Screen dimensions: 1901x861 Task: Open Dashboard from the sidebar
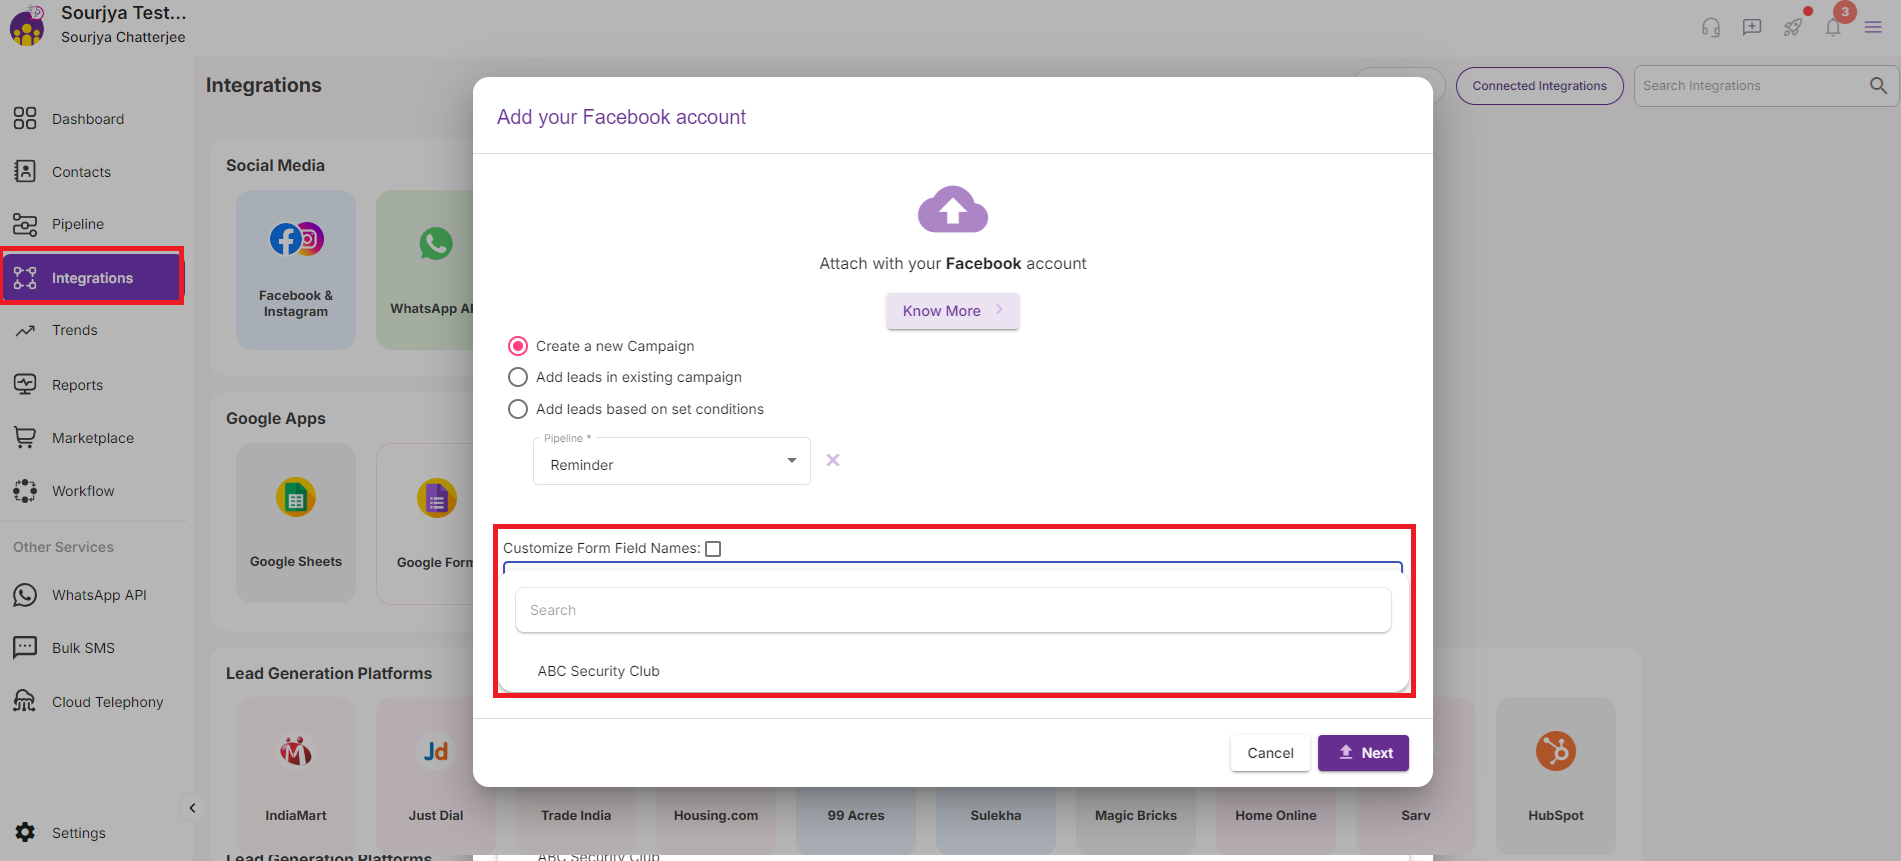click(88, 119)
